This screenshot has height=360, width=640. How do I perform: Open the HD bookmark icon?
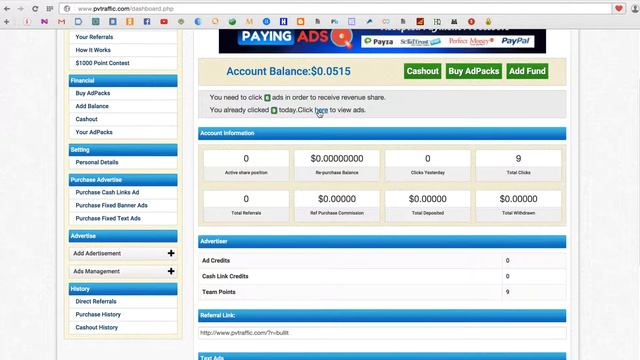437,22
